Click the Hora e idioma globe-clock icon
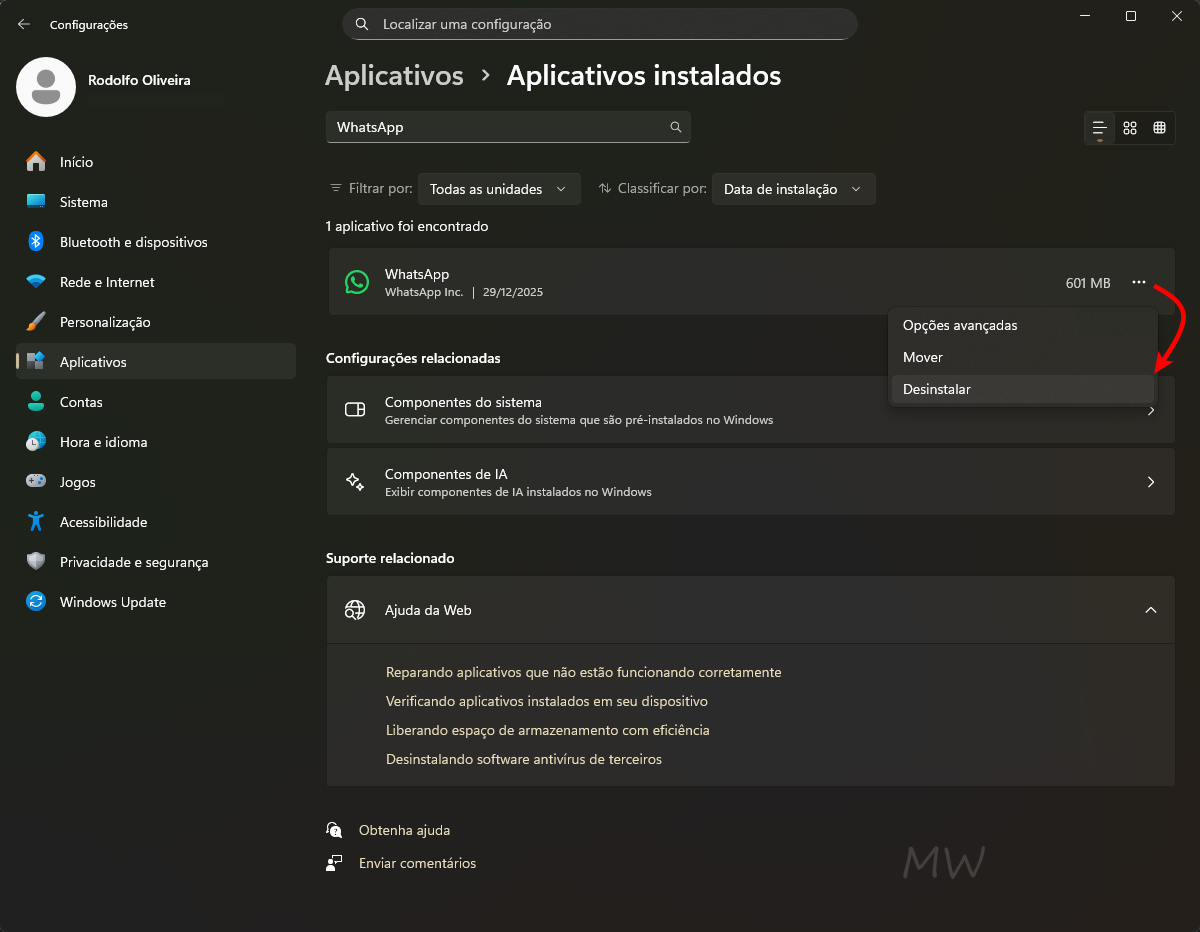Screen dimensions: 1200x932 click(x=36, y=442)
